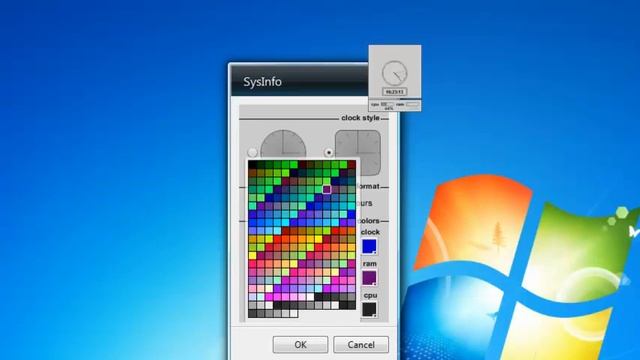Open the black cpu color swatch
The height and width of the screenshot is (360, 640).
point(369,309)
